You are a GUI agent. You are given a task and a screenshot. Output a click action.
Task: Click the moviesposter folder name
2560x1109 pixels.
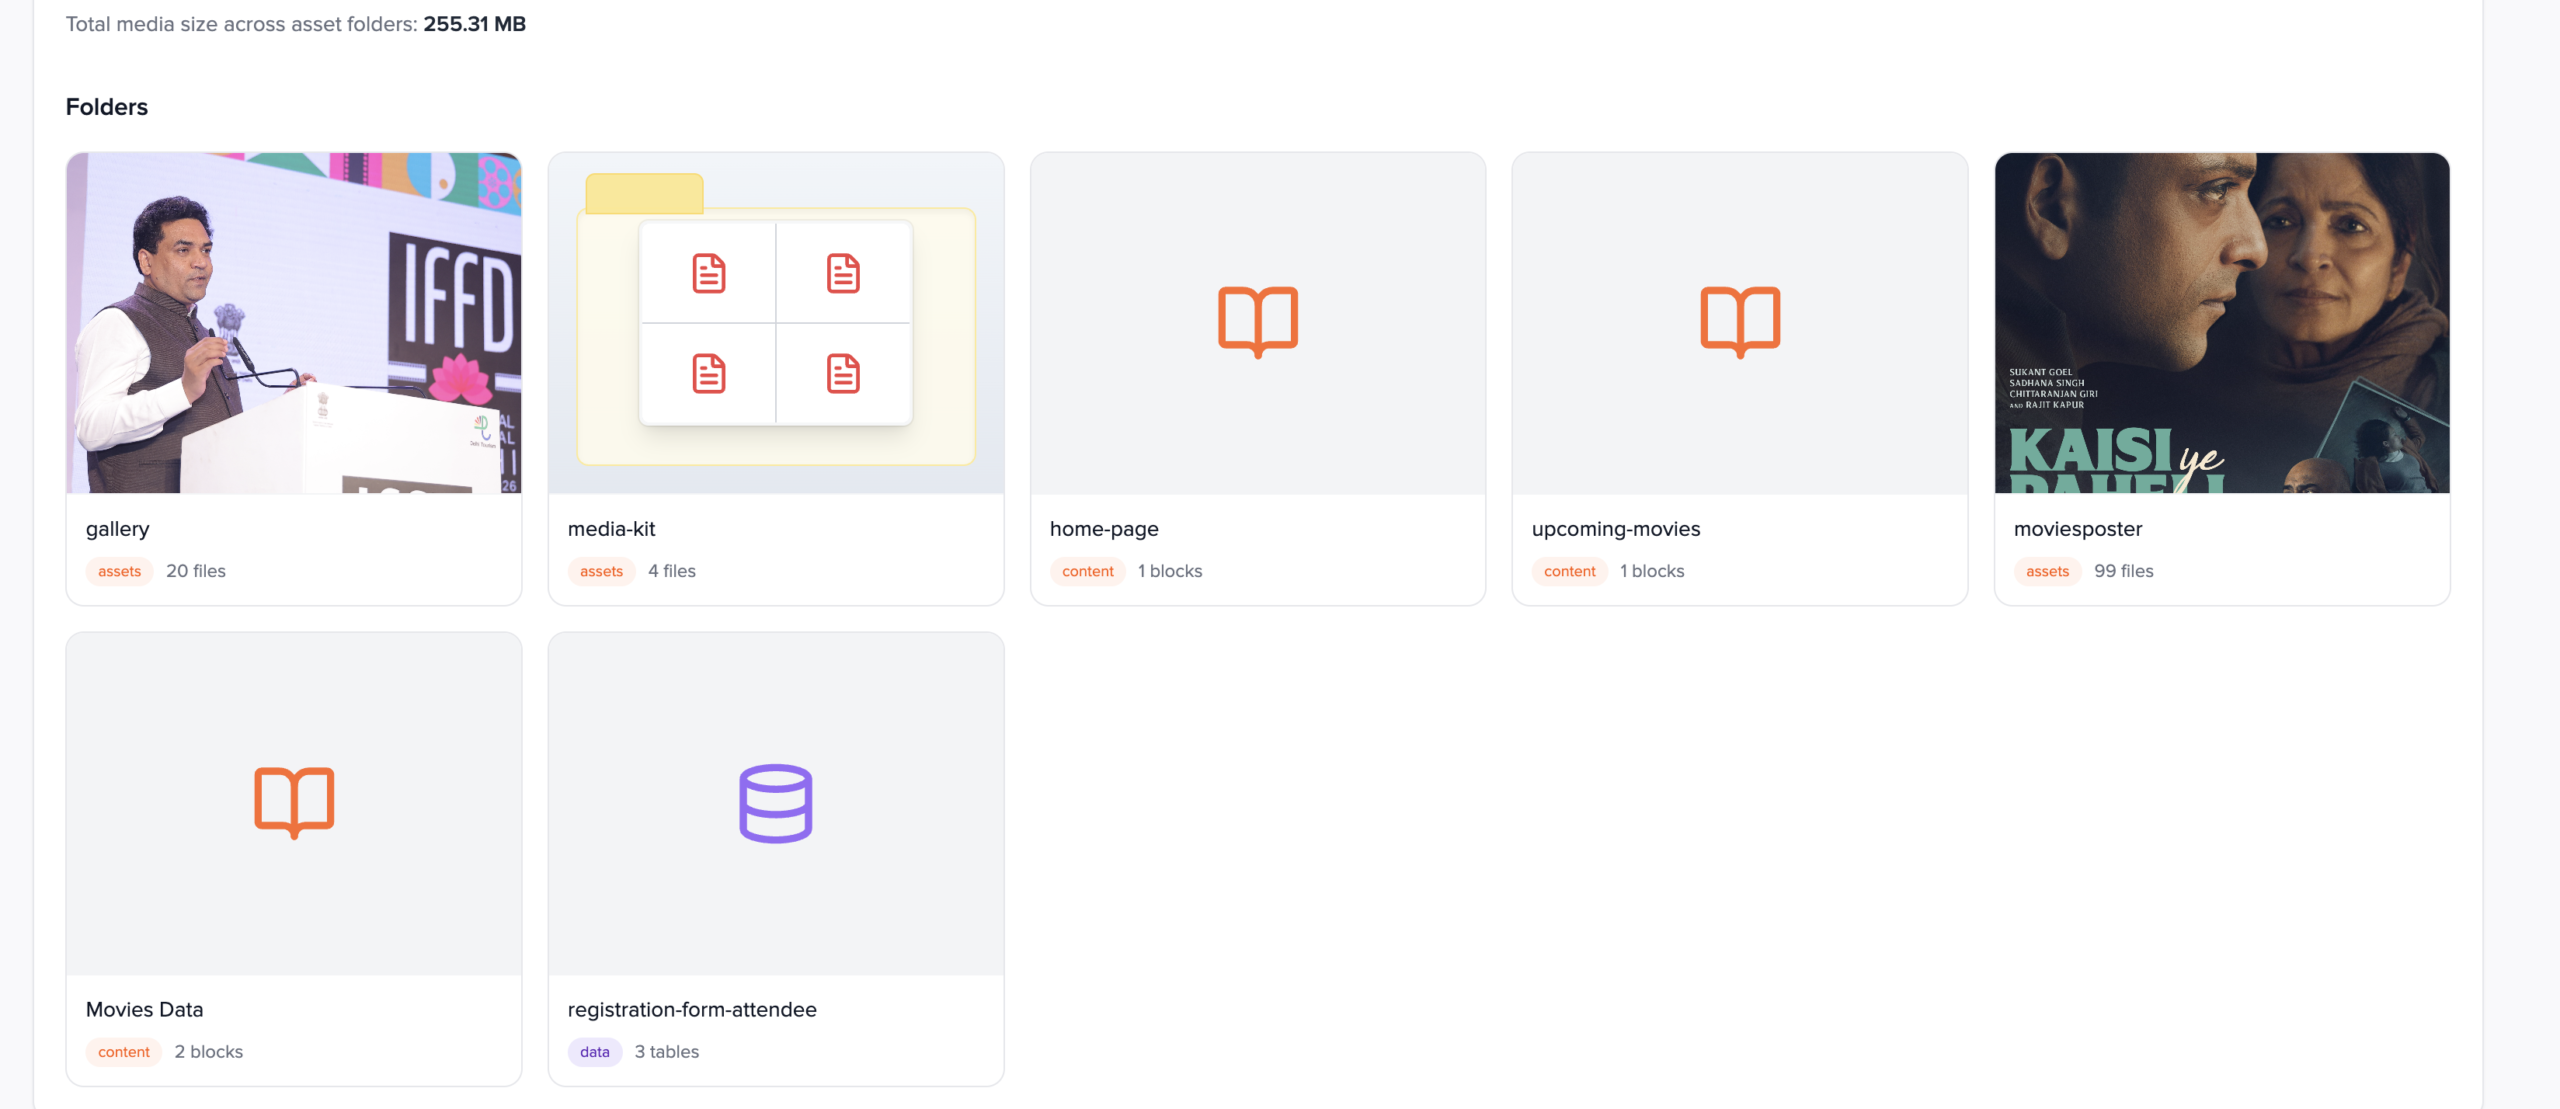2077,529
